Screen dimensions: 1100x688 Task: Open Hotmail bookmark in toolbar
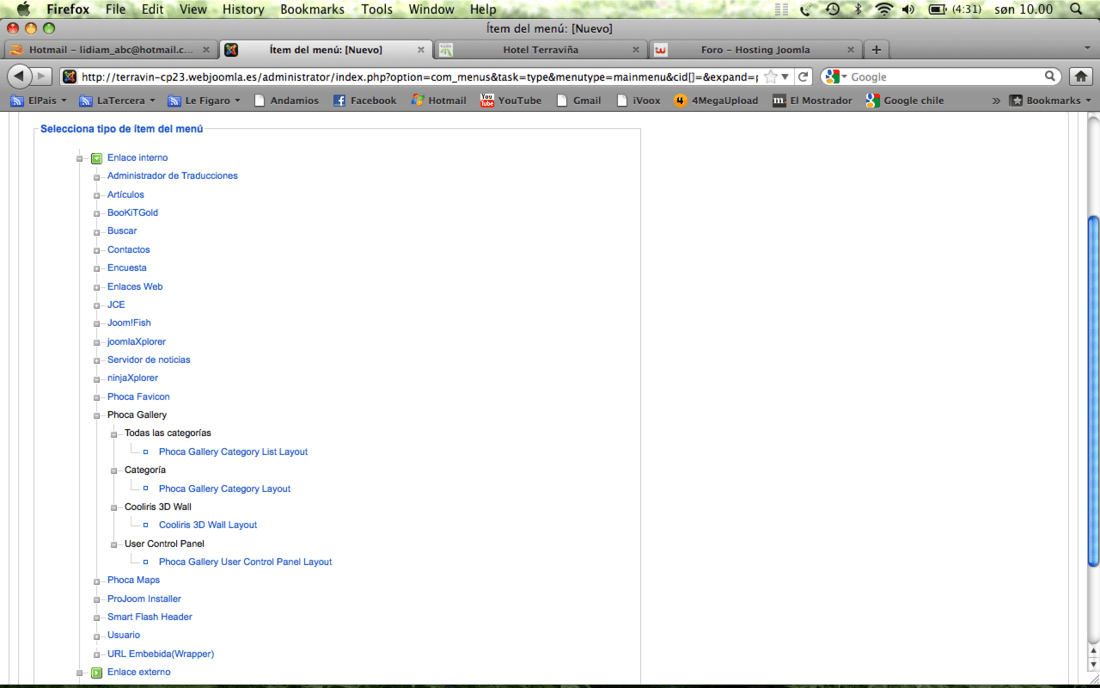pos(438,100)
